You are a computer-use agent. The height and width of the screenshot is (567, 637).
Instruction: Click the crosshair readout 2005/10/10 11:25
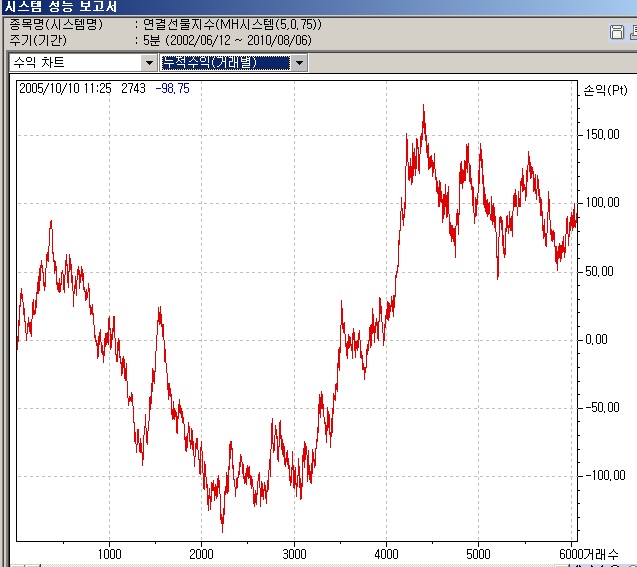[65, 89]
